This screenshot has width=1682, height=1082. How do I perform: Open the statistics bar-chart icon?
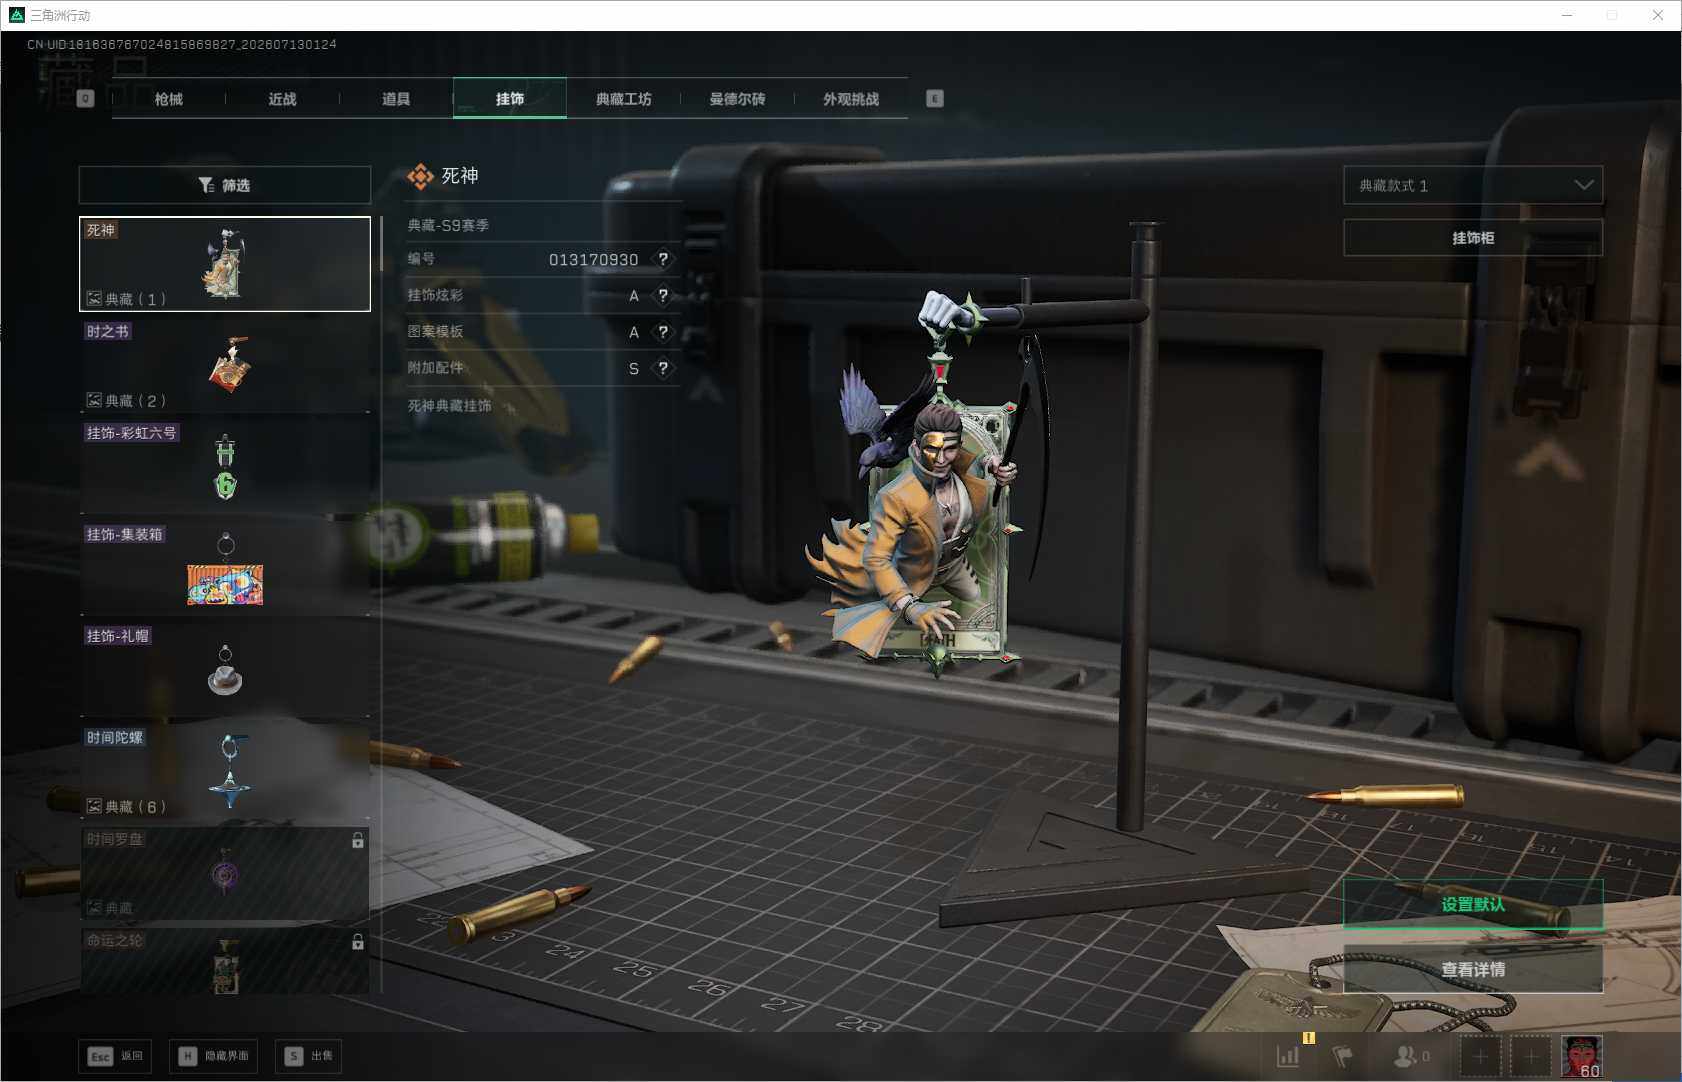coord(1288,1055)
